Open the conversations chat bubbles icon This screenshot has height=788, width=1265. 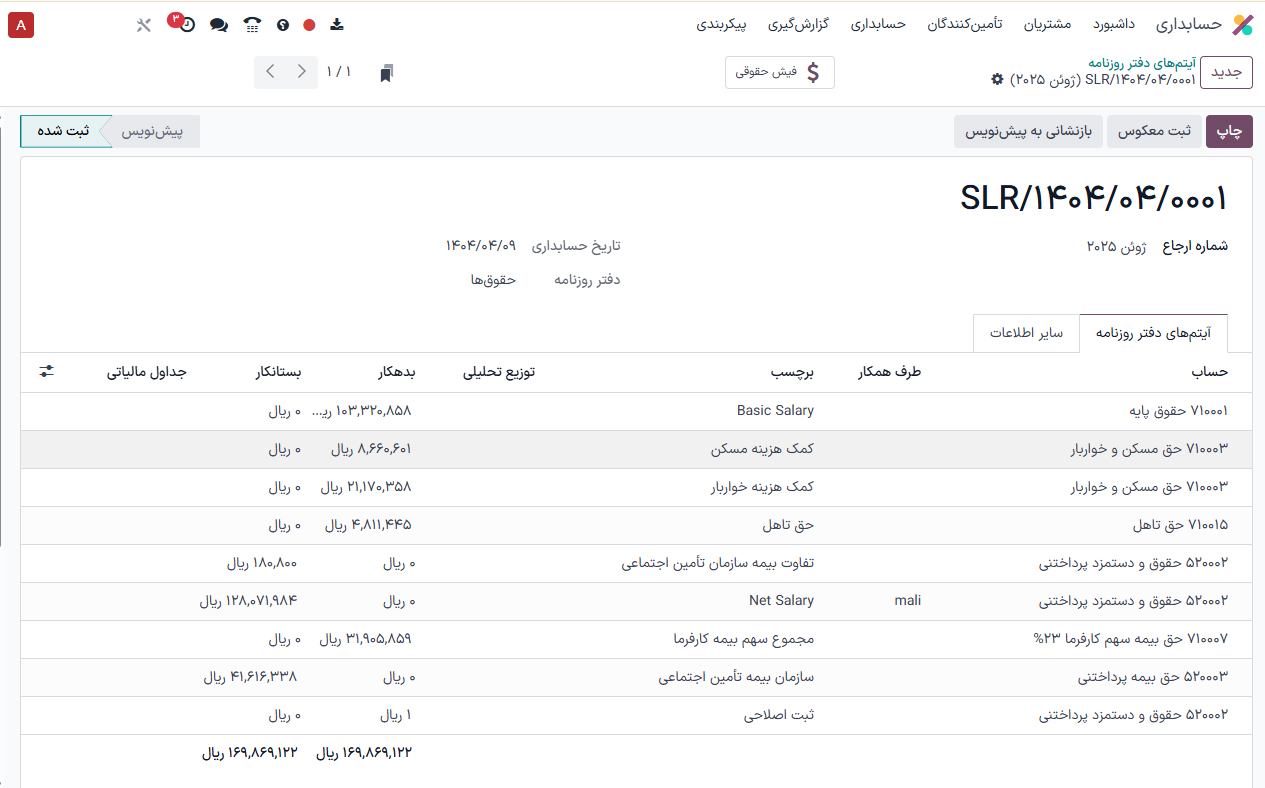(219, 25)
